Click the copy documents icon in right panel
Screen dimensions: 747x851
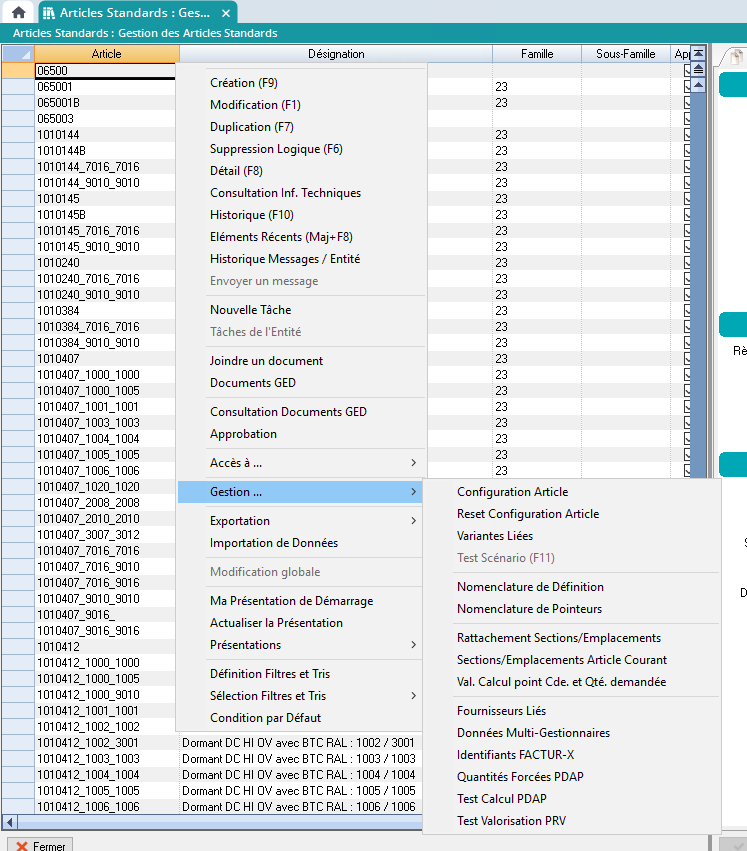tap(735, 58)
